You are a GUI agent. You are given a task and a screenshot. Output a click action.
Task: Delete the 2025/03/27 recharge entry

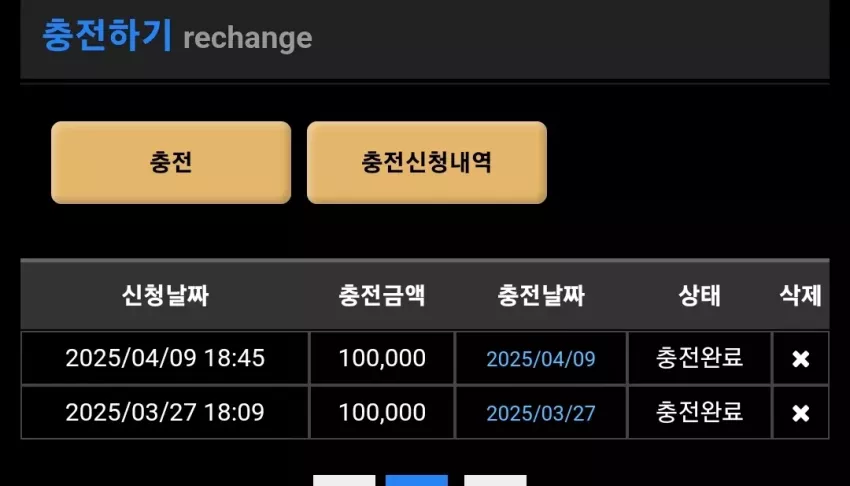(800, 413)
